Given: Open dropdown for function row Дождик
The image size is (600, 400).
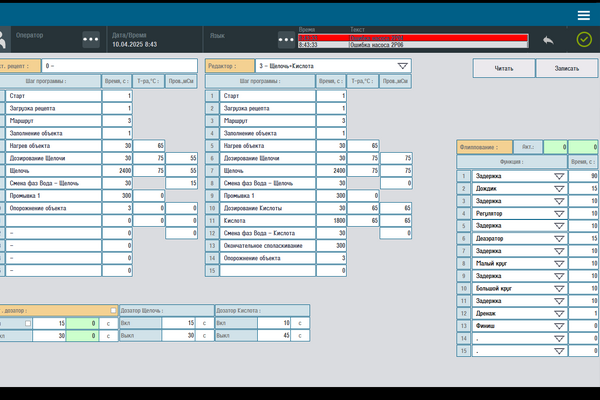Looking at the screenshot, I should click(559, 188).
